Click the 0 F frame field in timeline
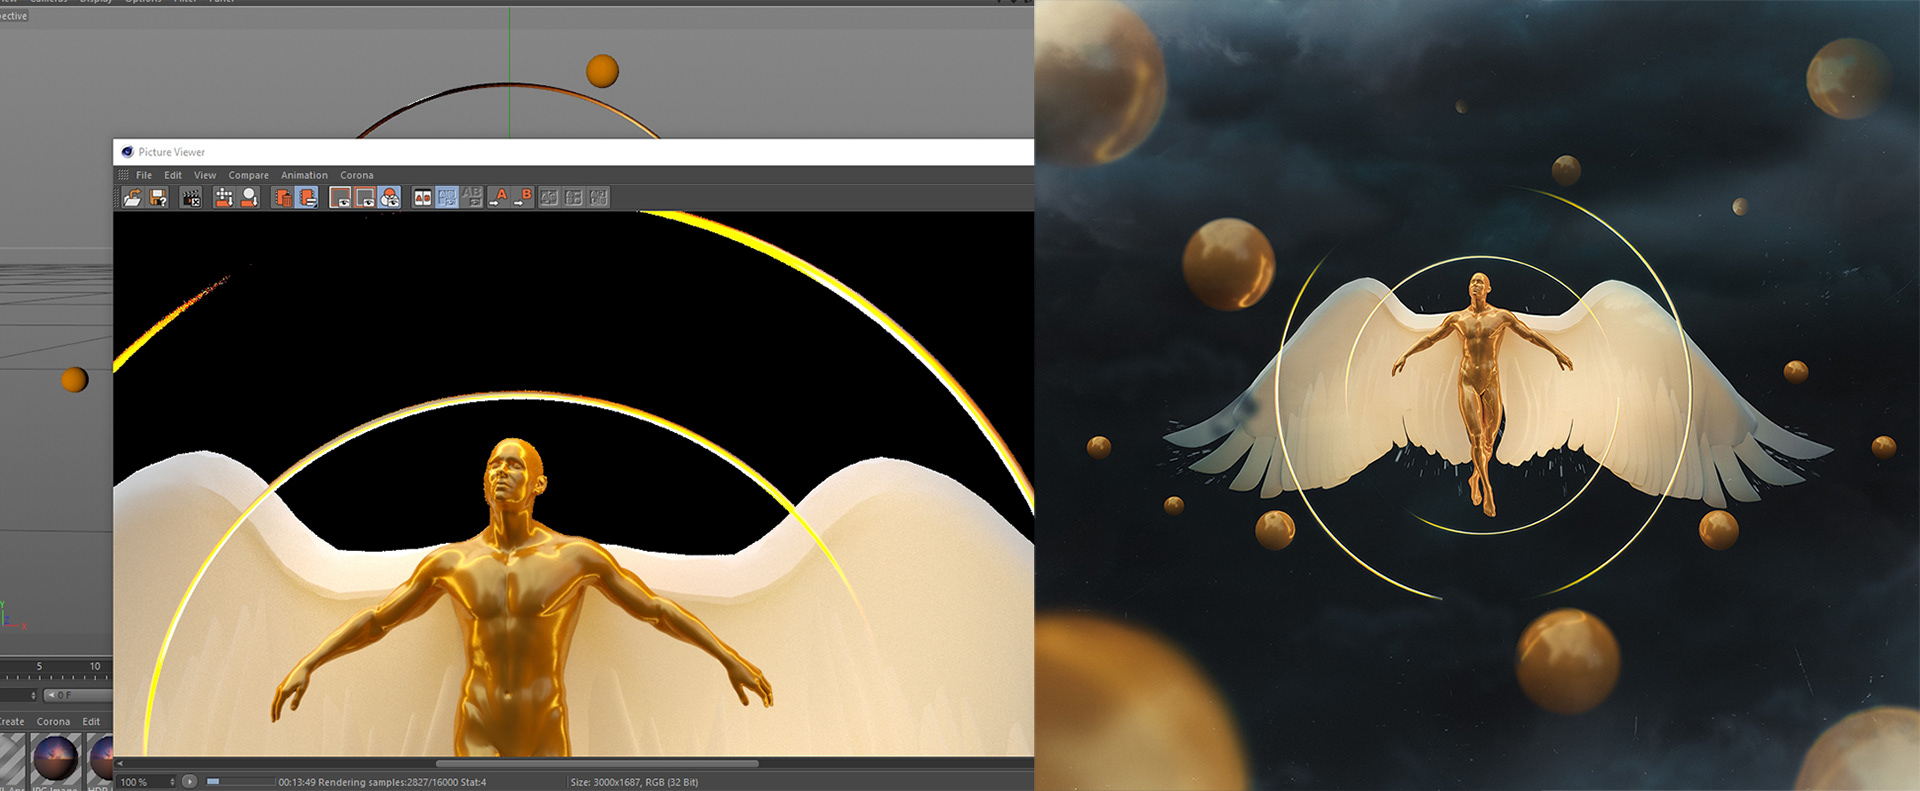 [78, 695]
